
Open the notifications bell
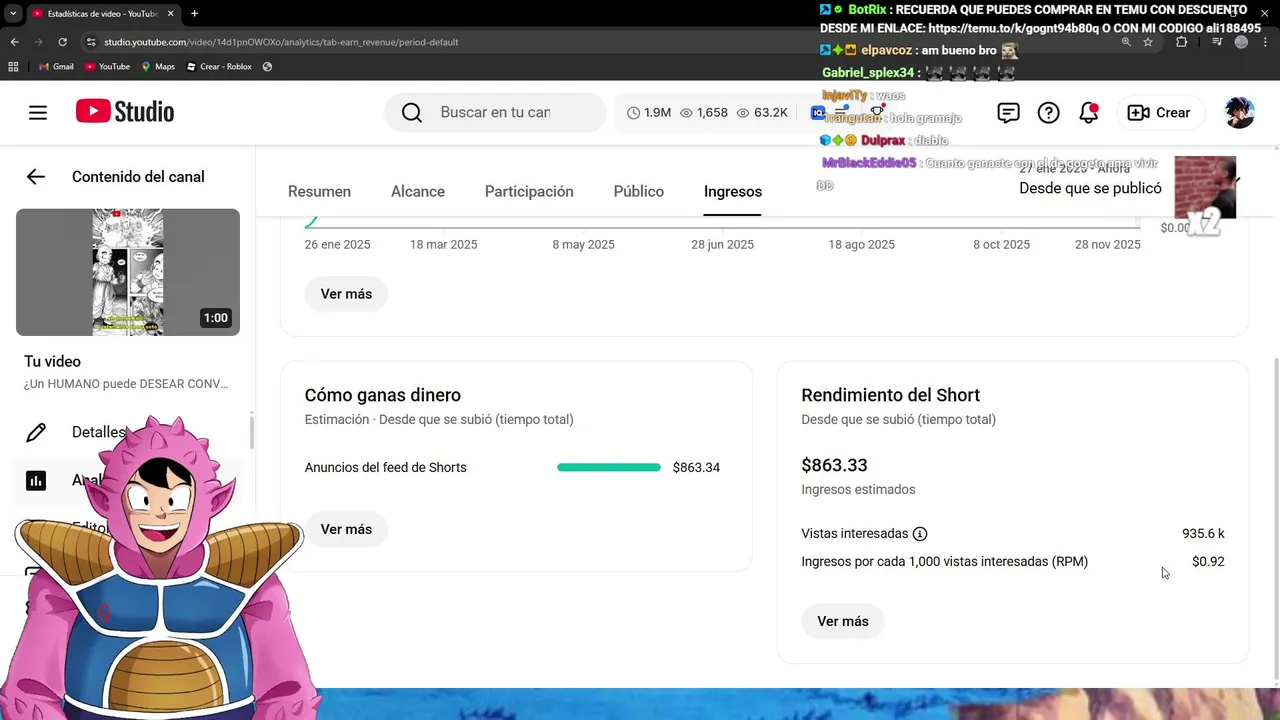[x=1089, y=113]
